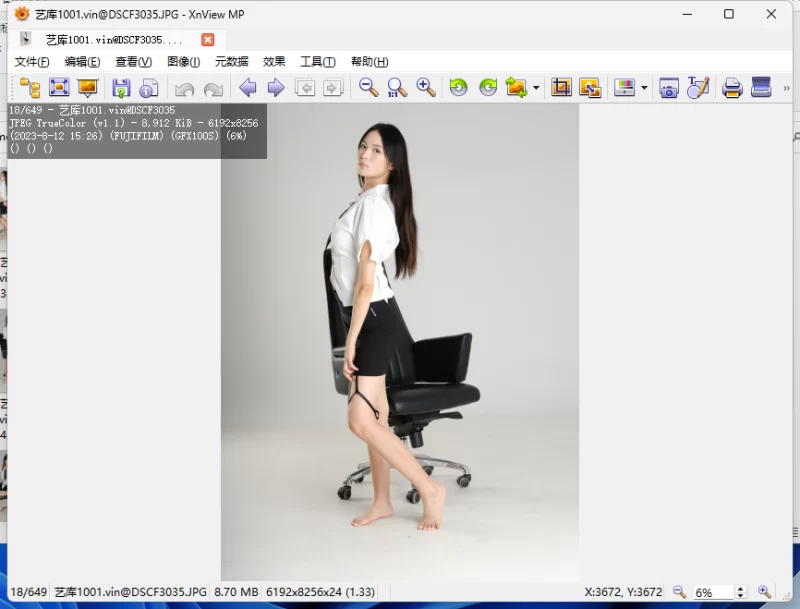Image resolution: width=800 pixels, height=609 pixels.
Task: Show hidden toolbar items via overflow chevron
Action: tap(786, 88)
